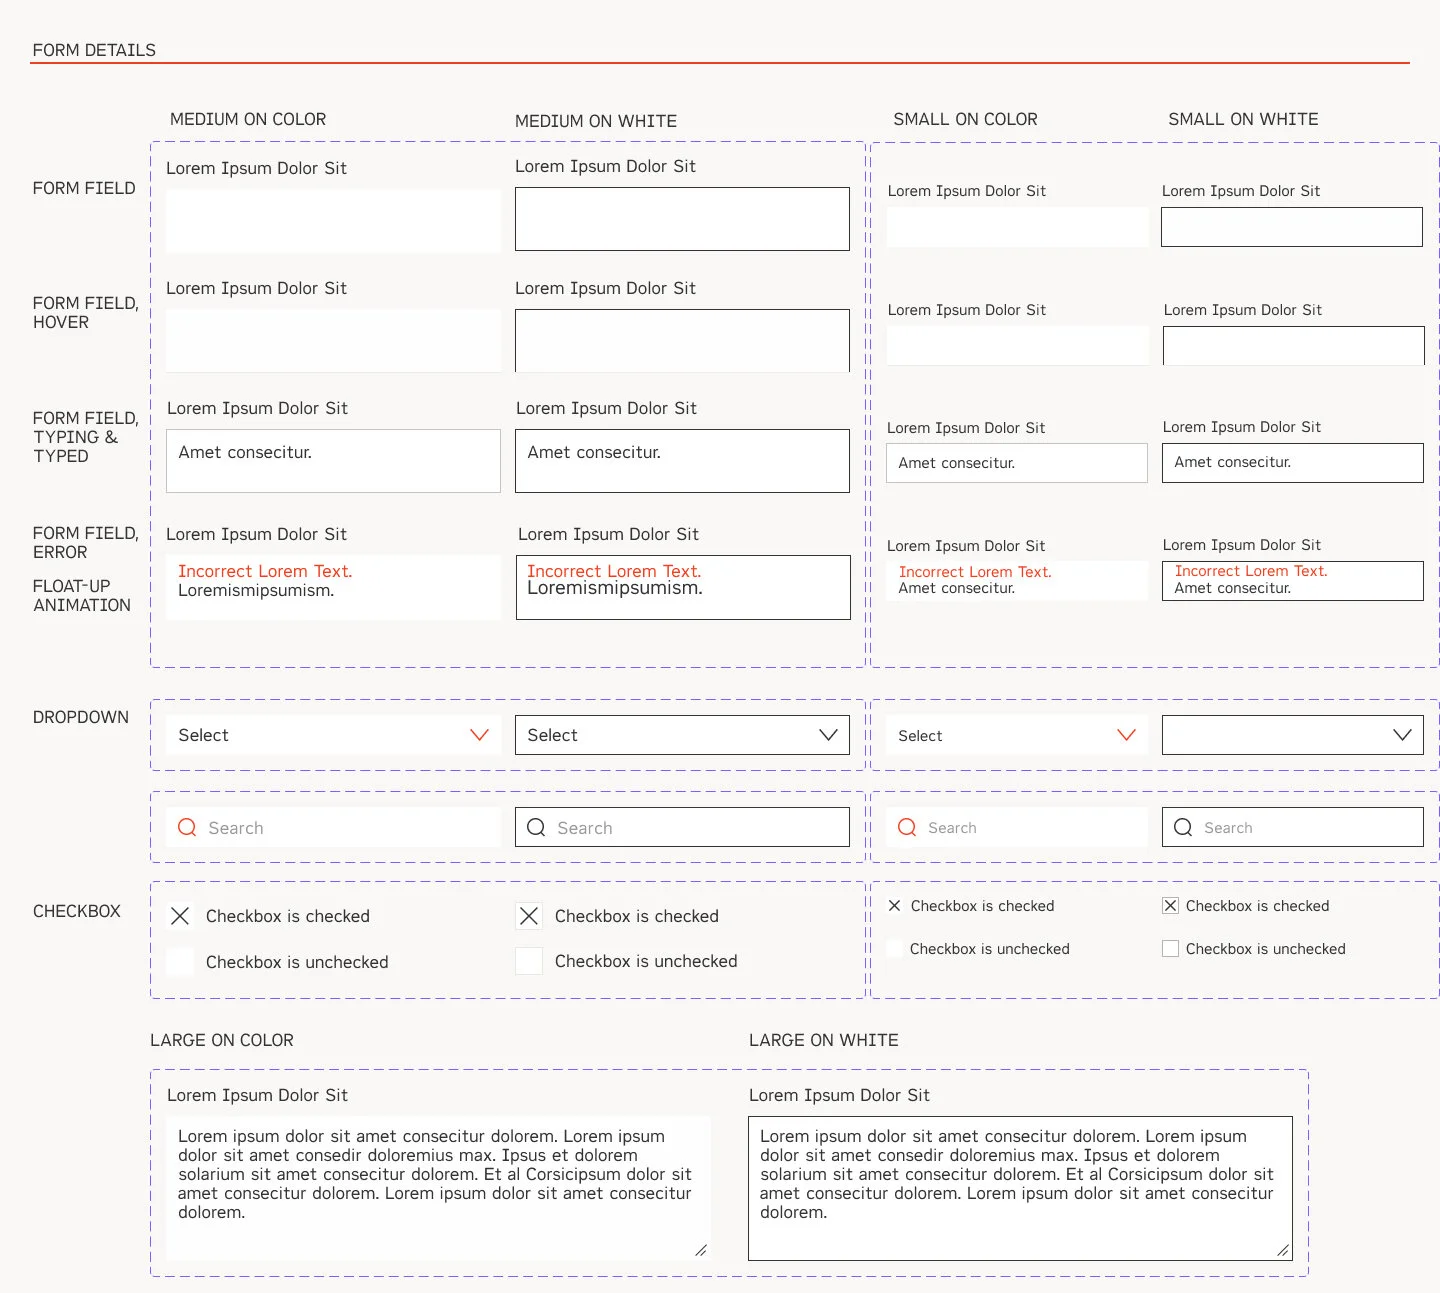1440x1293 pixels.
Task: Open the empty dropdown in Small on White column
Action: pos(1292,734)
